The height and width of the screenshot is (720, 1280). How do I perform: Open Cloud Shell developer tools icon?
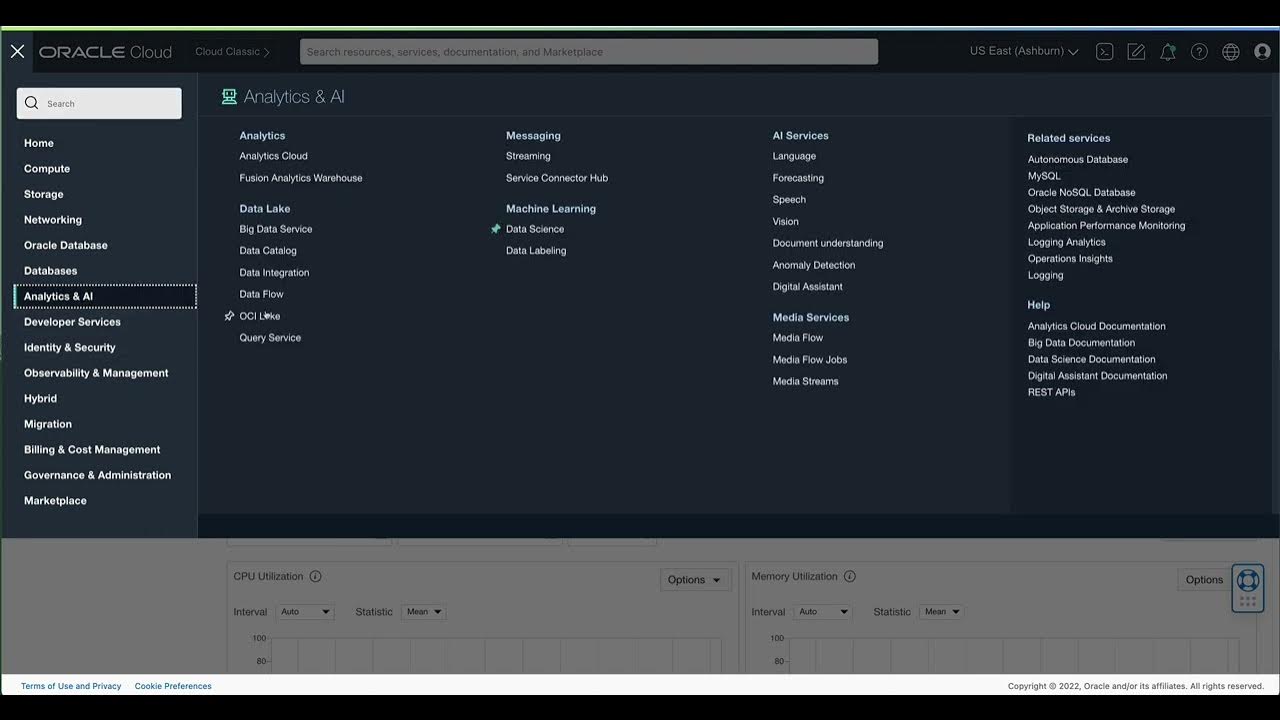(x=1105, y=52)
